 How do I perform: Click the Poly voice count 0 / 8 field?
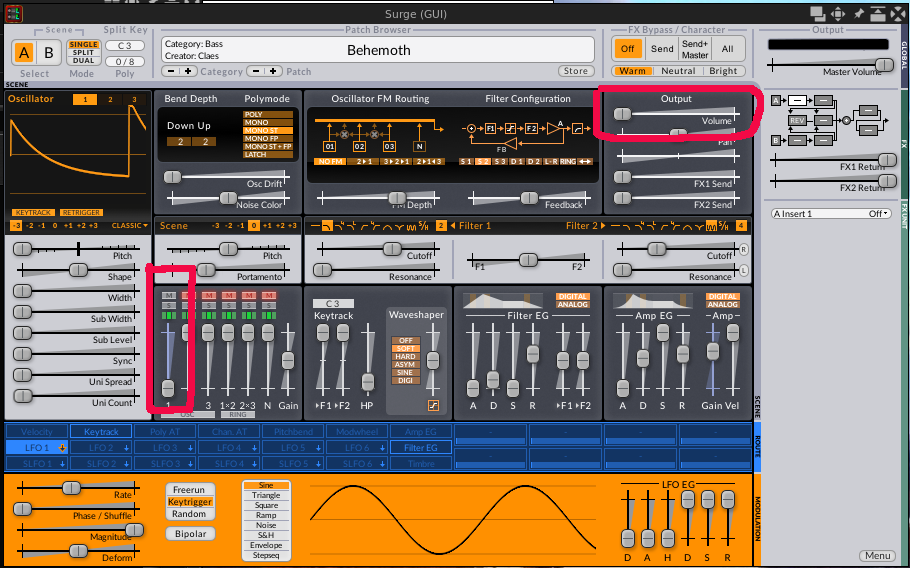tap(125, 61)
